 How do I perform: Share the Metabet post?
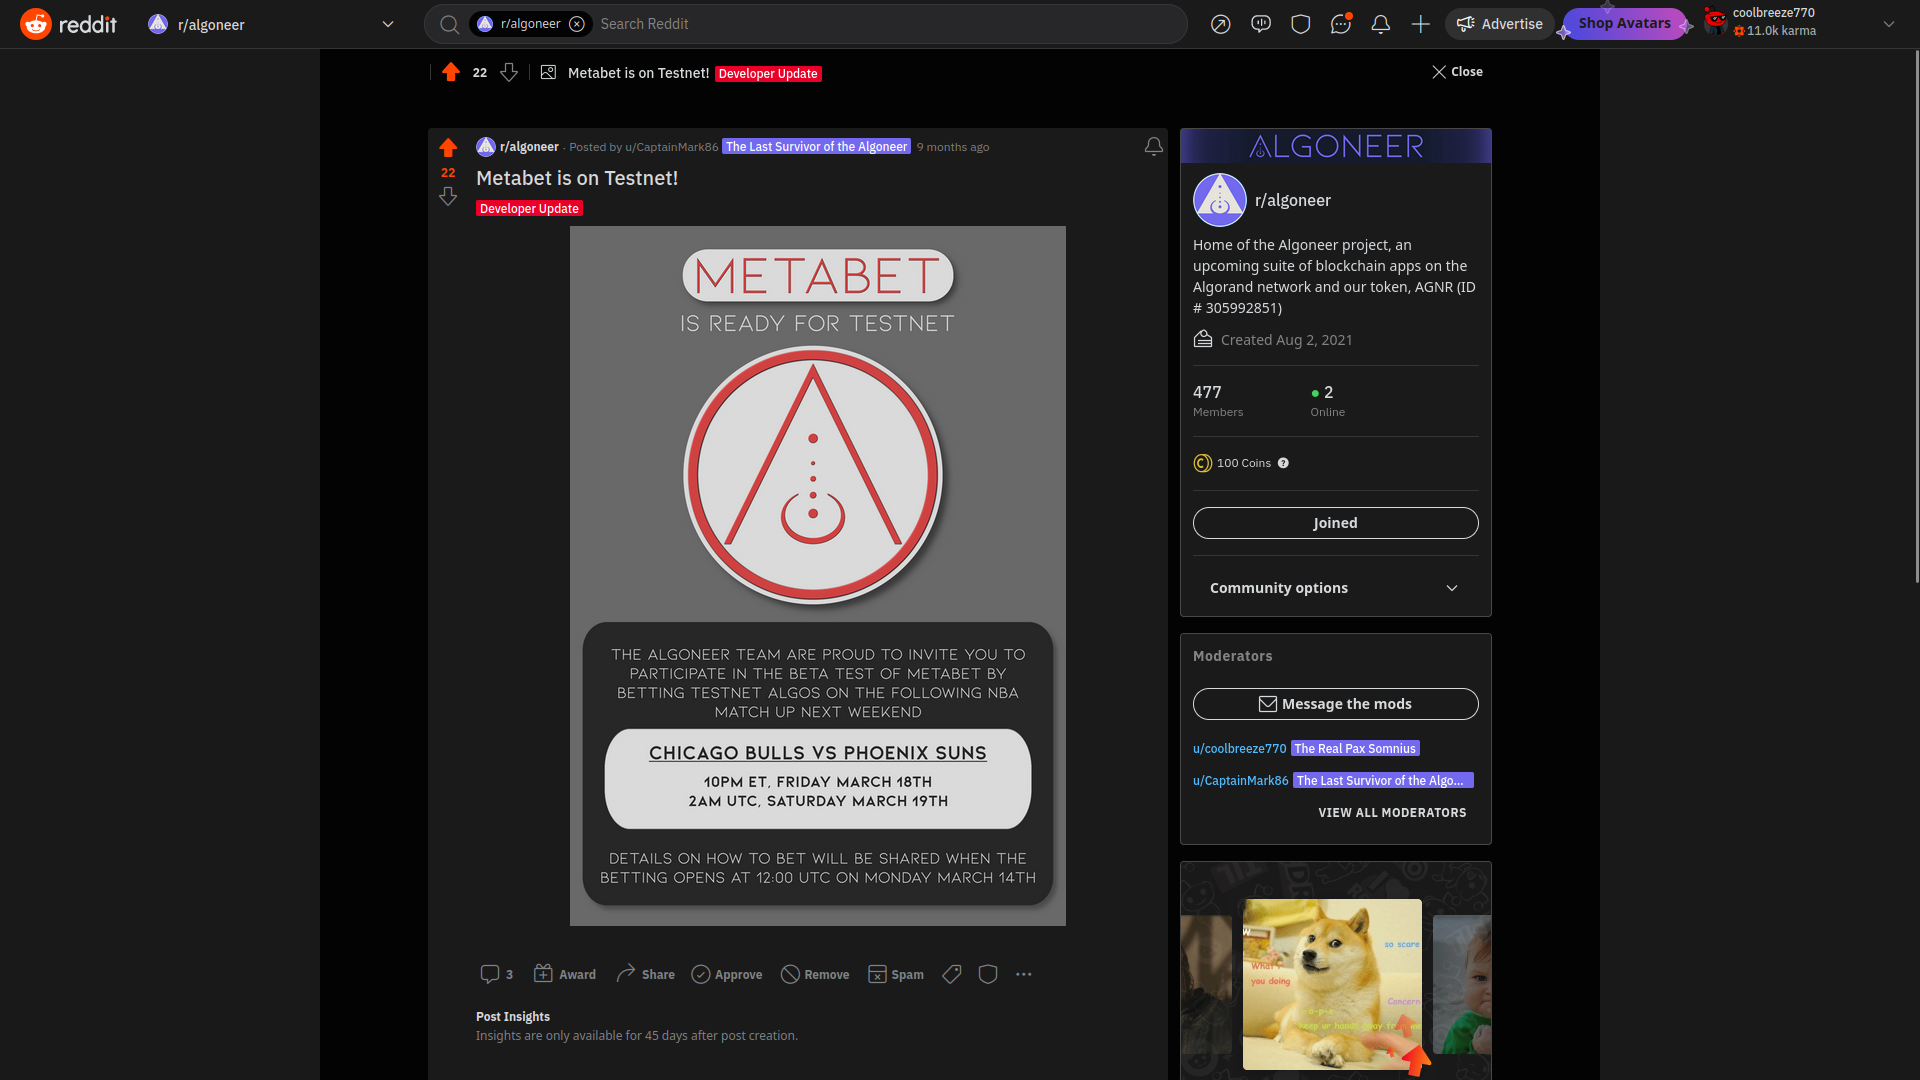click(x=645, y=974)
